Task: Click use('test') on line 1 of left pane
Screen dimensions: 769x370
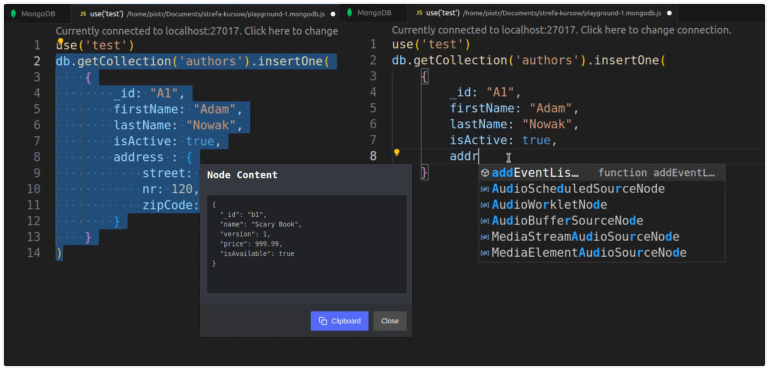Action: [95, 46]
